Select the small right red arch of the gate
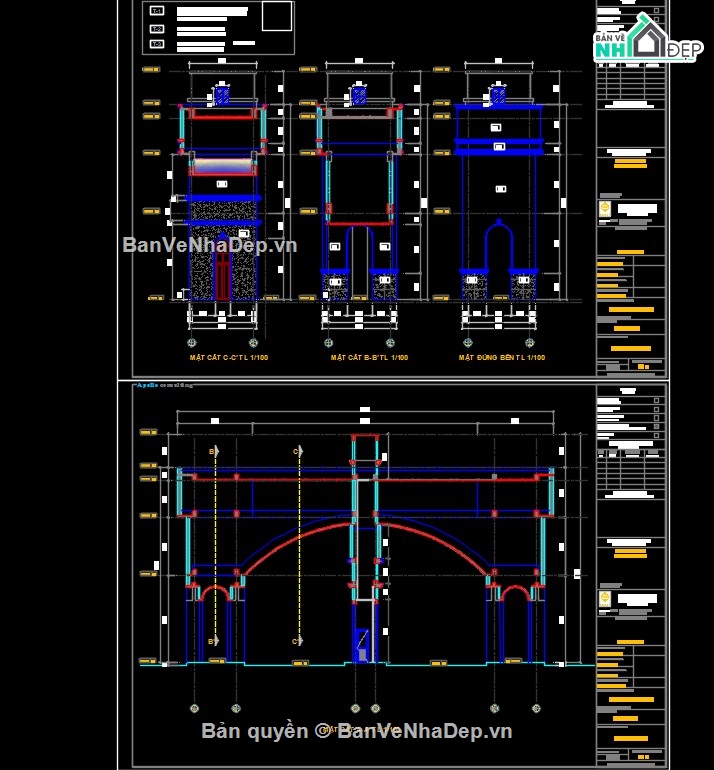Viewport: 714px width, 770px height. (x=515, y=593)
